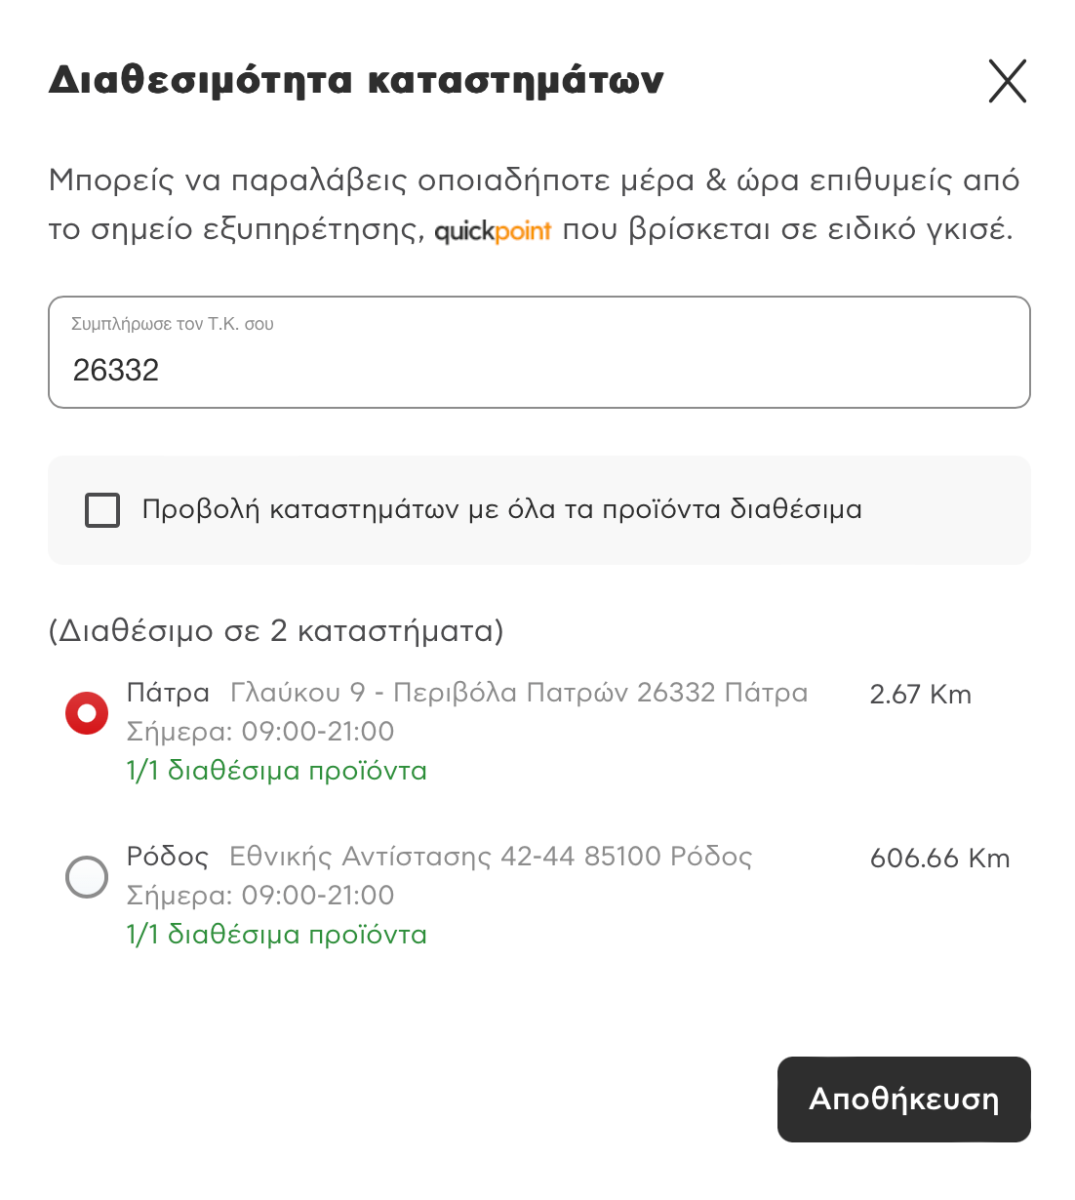
Task: Close the Διαθεσιμότητα καταστημάτων dialog with the X icon
Action: pos(1007,81)
